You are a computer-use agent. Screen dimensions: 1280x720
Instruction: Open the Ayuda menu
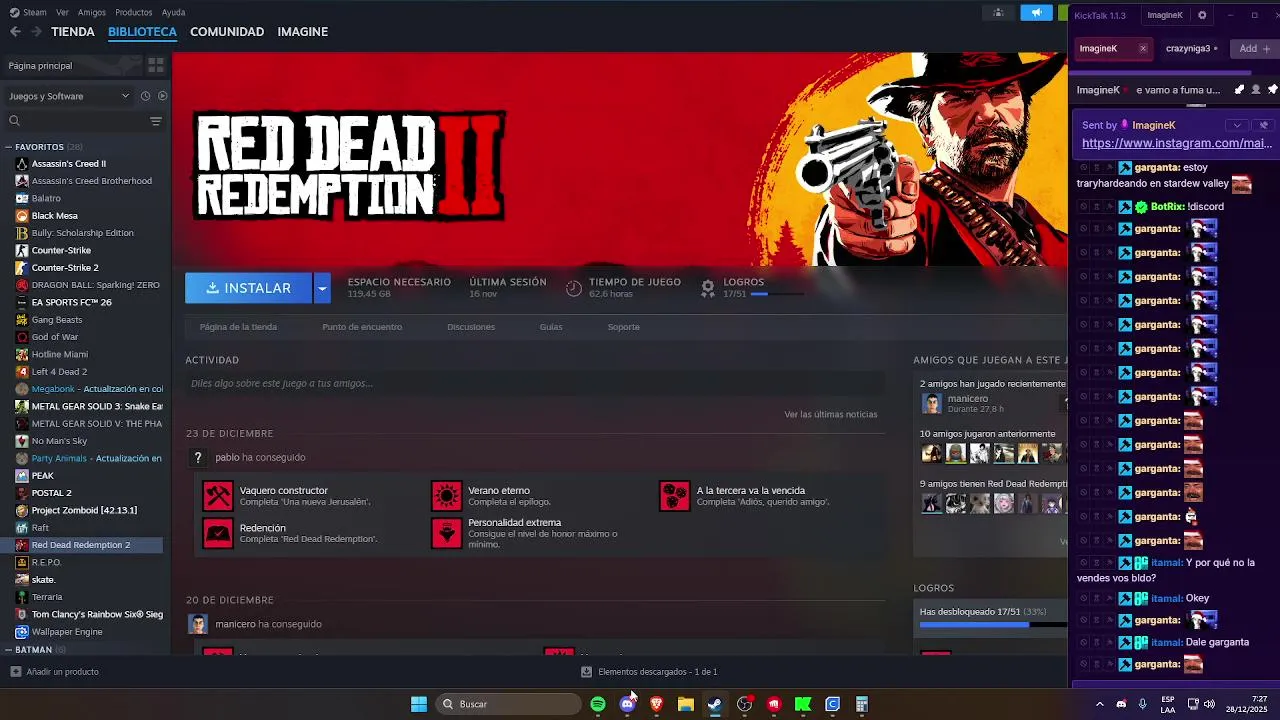tap(174, 12)
